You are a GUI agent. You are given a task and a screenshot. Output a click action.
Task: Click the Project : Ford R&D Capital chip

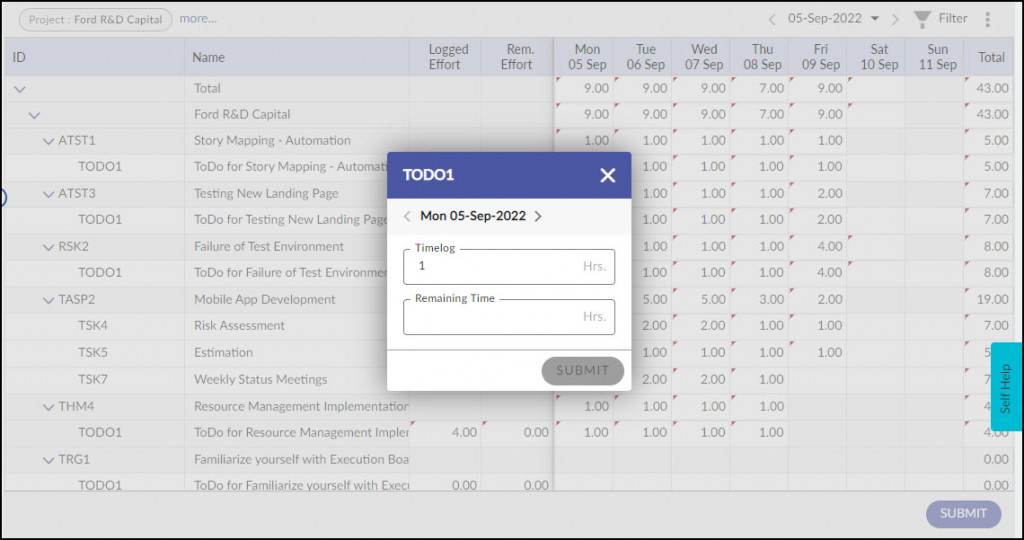click(95, 20)
